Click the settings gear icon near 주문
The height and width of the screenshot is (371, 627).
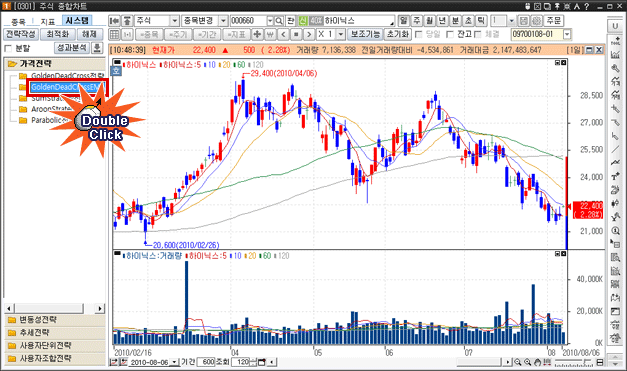[536, 20]
